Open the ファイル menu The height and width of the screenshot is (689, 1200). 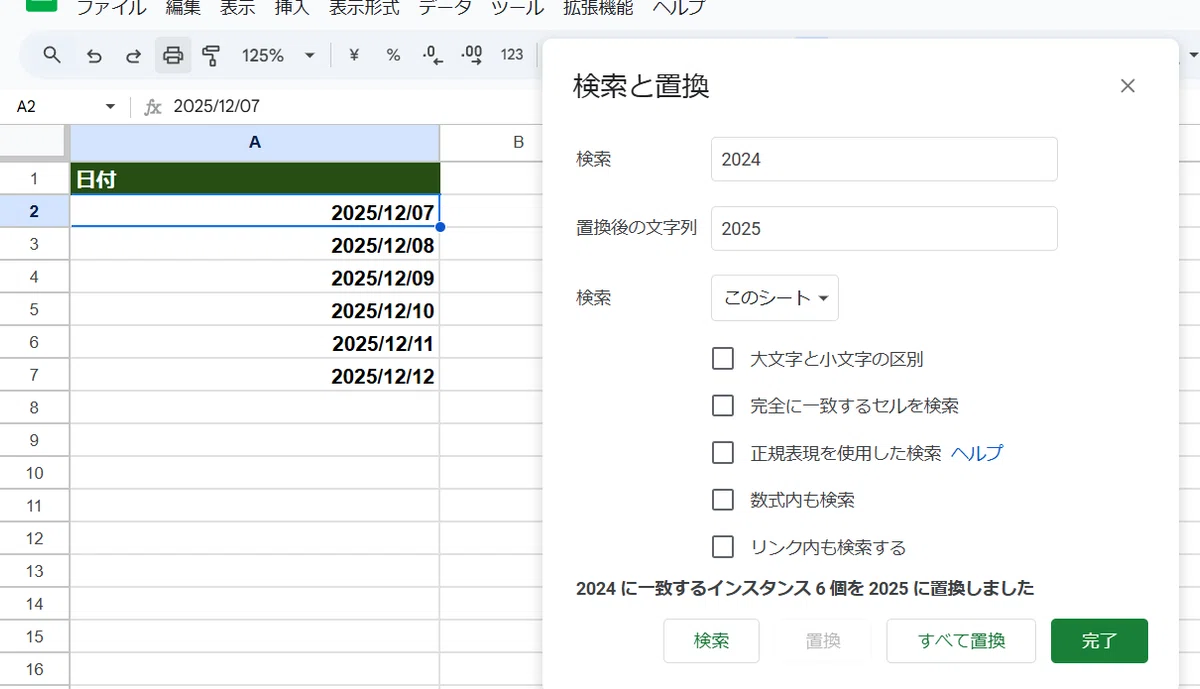[x=111, y=8]
